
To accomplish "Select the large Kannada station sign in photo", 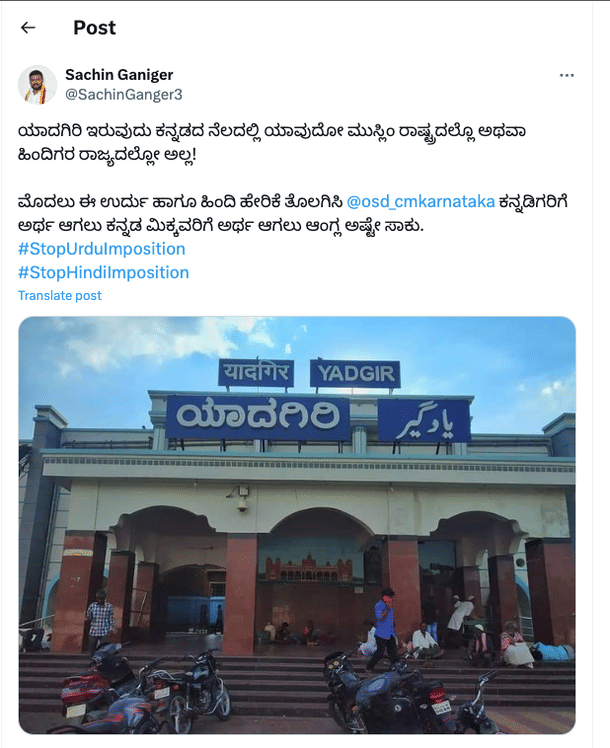I will pyautogui.click(x=258, y=417).
